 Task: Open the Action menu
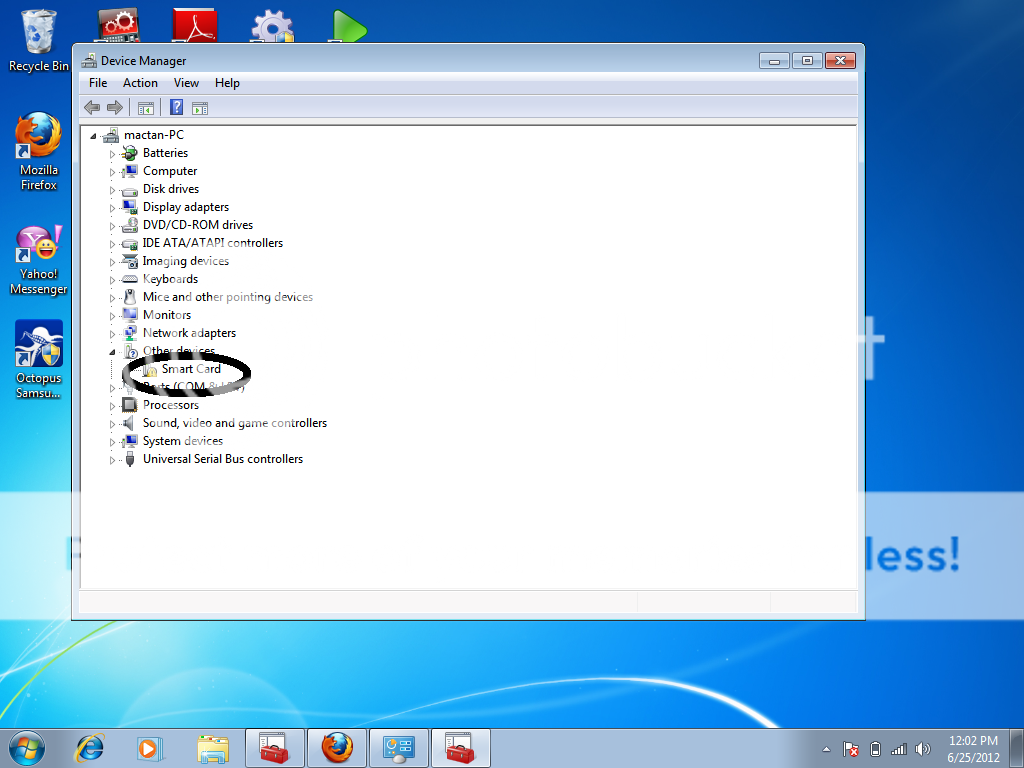[140, 83]
